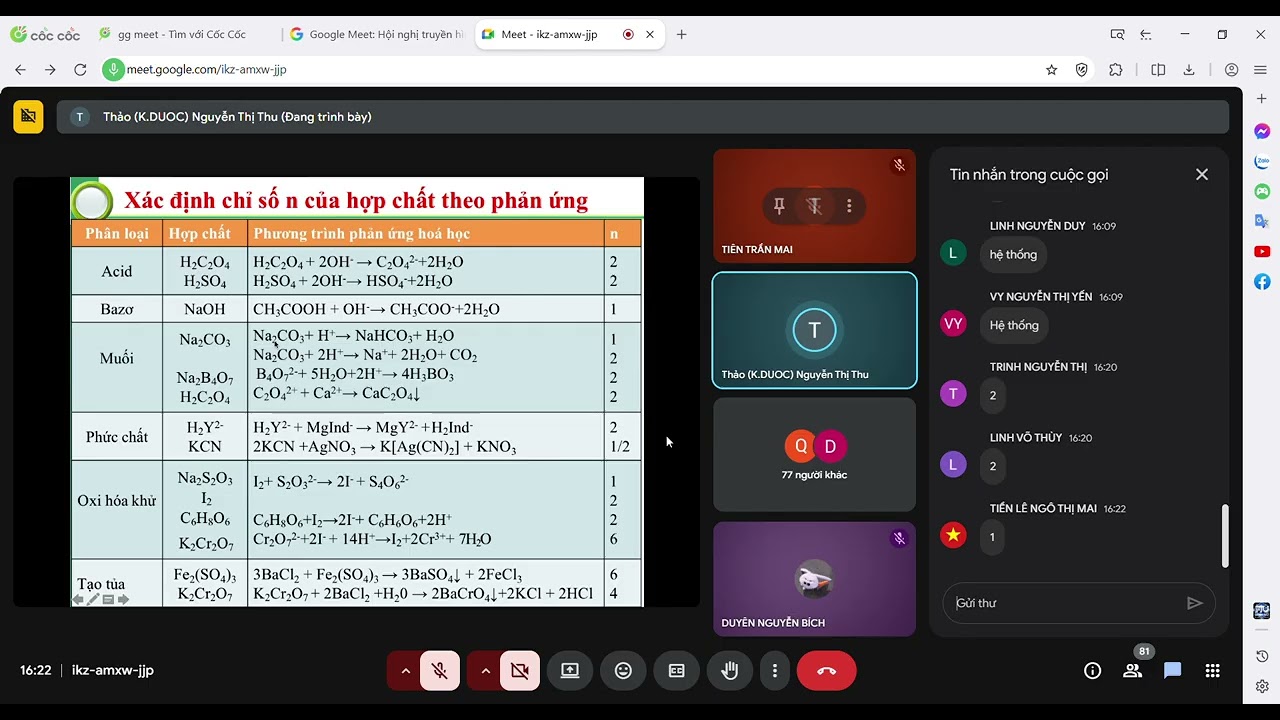The height and width of the screenshot is (720, 1280).
Task: Open the downloads icon
Action: pyautogui.click(x=1189, y=70)
